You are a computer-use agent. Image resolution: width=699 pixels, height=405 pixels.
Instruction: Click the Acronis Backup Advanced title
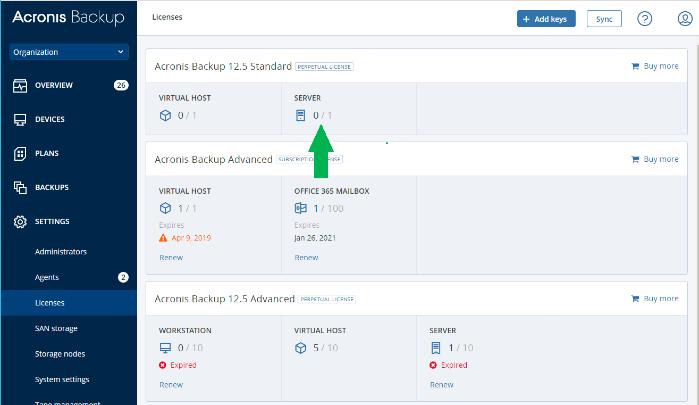pos(214,160)
